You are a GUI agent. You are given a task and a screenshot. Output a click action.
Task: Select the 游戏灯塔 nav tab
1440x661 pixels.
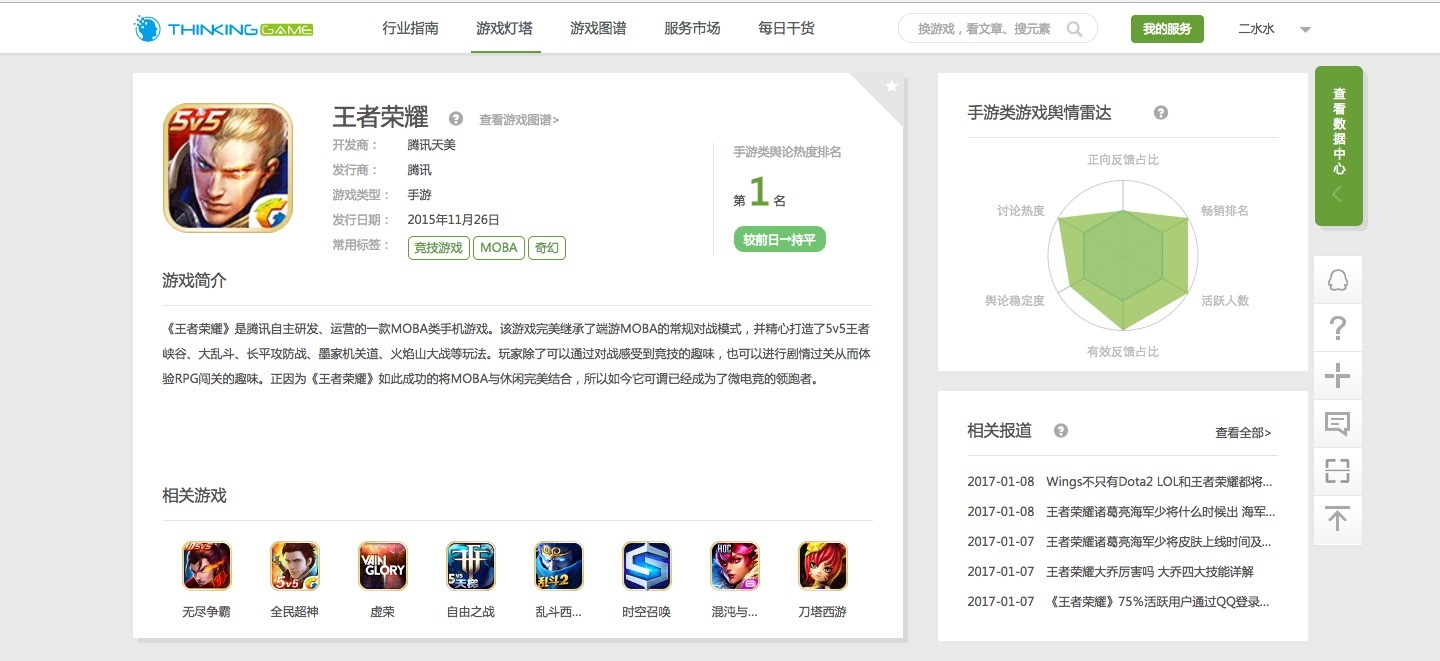(504, 28)
